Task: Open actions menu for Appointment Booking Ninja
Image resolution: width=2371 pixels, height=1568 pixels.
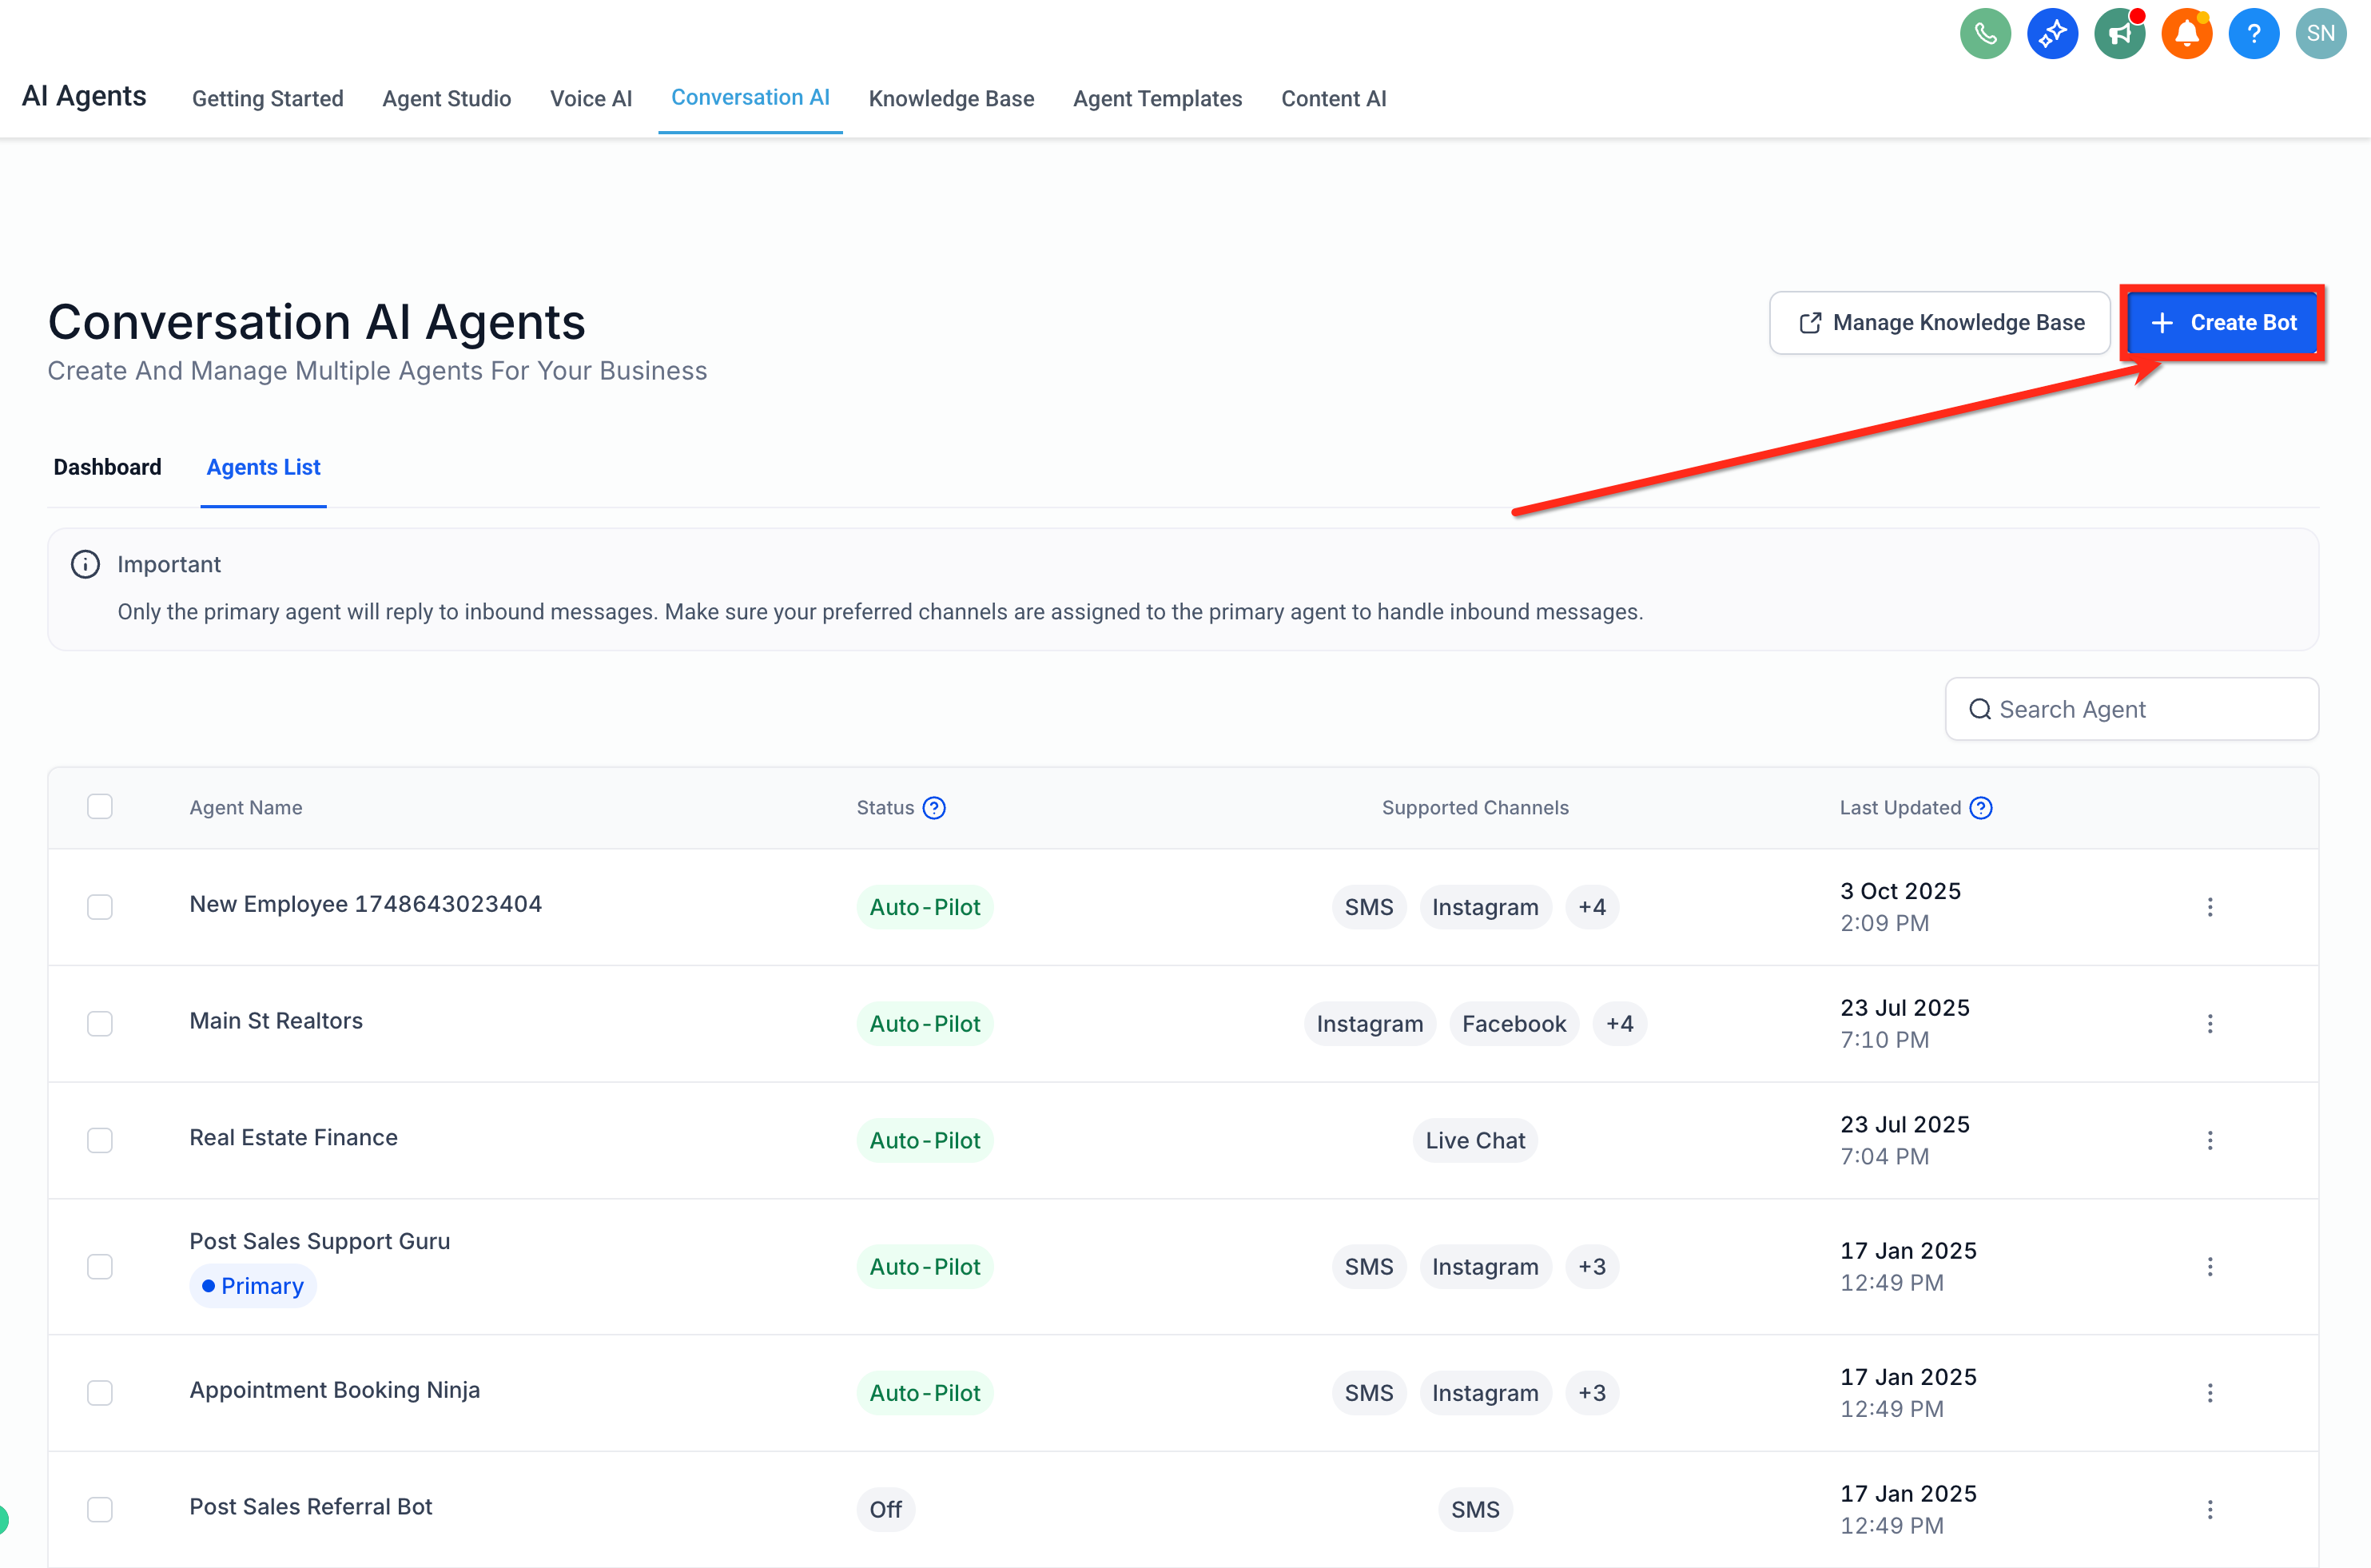Action: click(2210, 1393)
